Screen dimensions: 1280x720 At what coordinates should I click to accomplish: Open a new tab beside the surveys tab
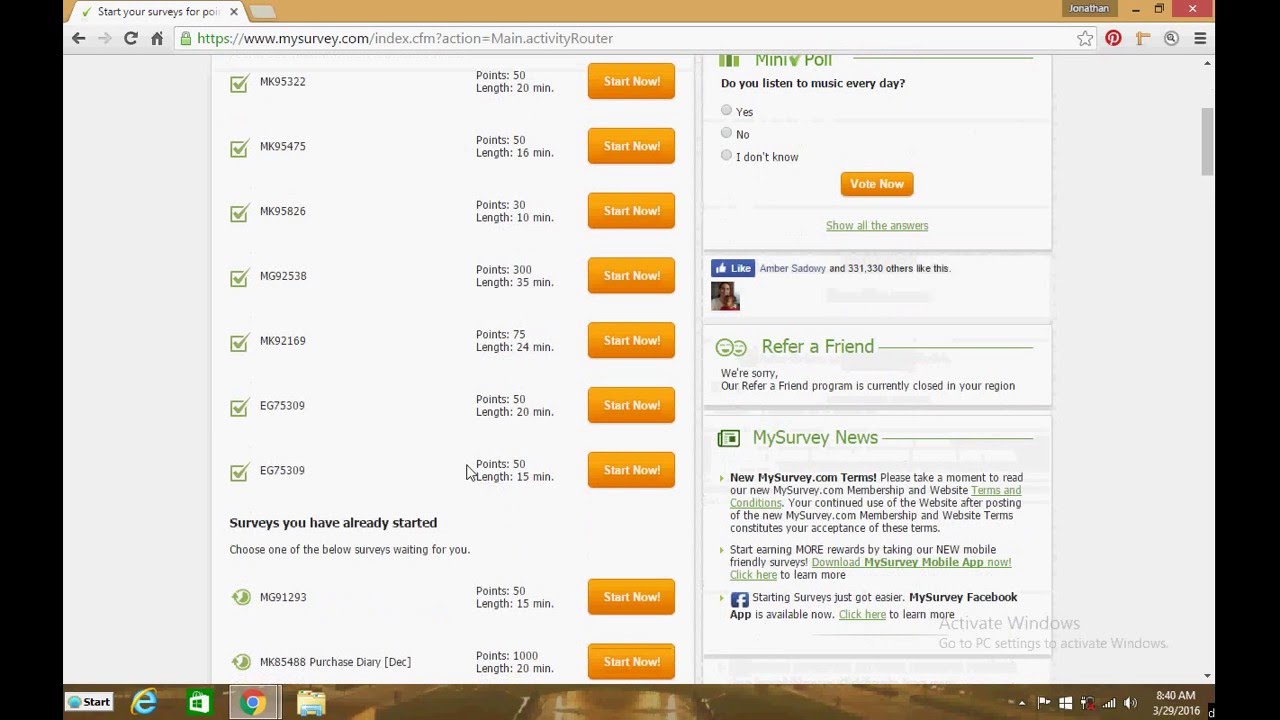[x=262, y=12]
